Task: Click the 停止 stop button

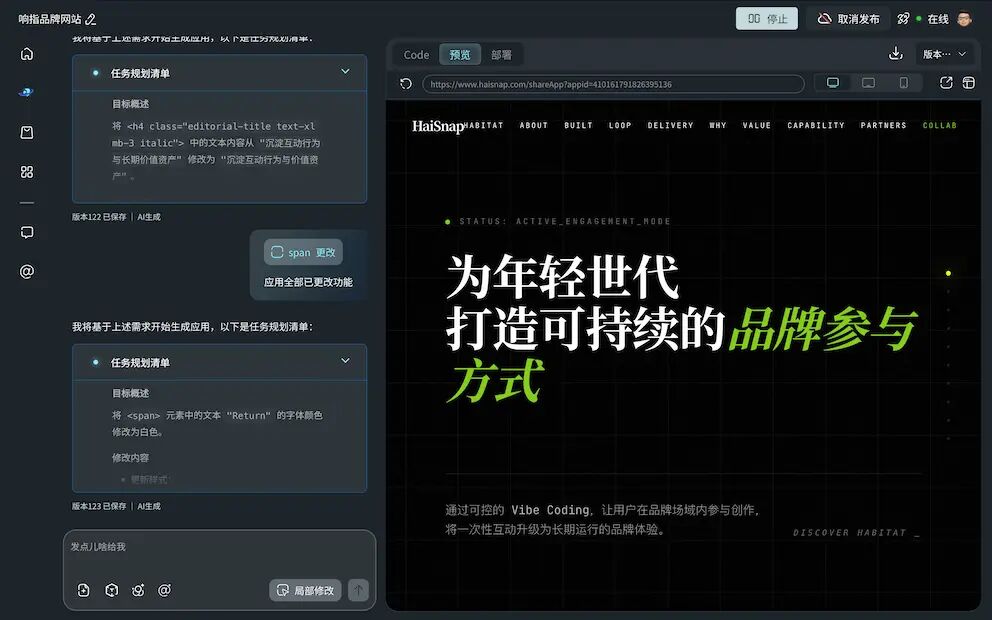Action: pyautogui.click(x=767, y=19)
